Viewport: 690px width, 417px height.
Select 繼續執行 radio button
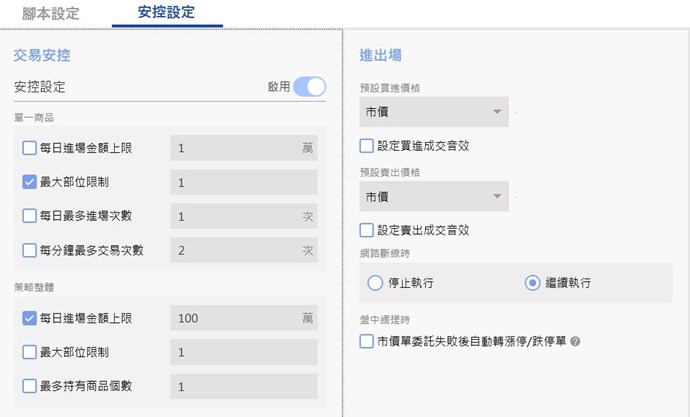[532, 283]
